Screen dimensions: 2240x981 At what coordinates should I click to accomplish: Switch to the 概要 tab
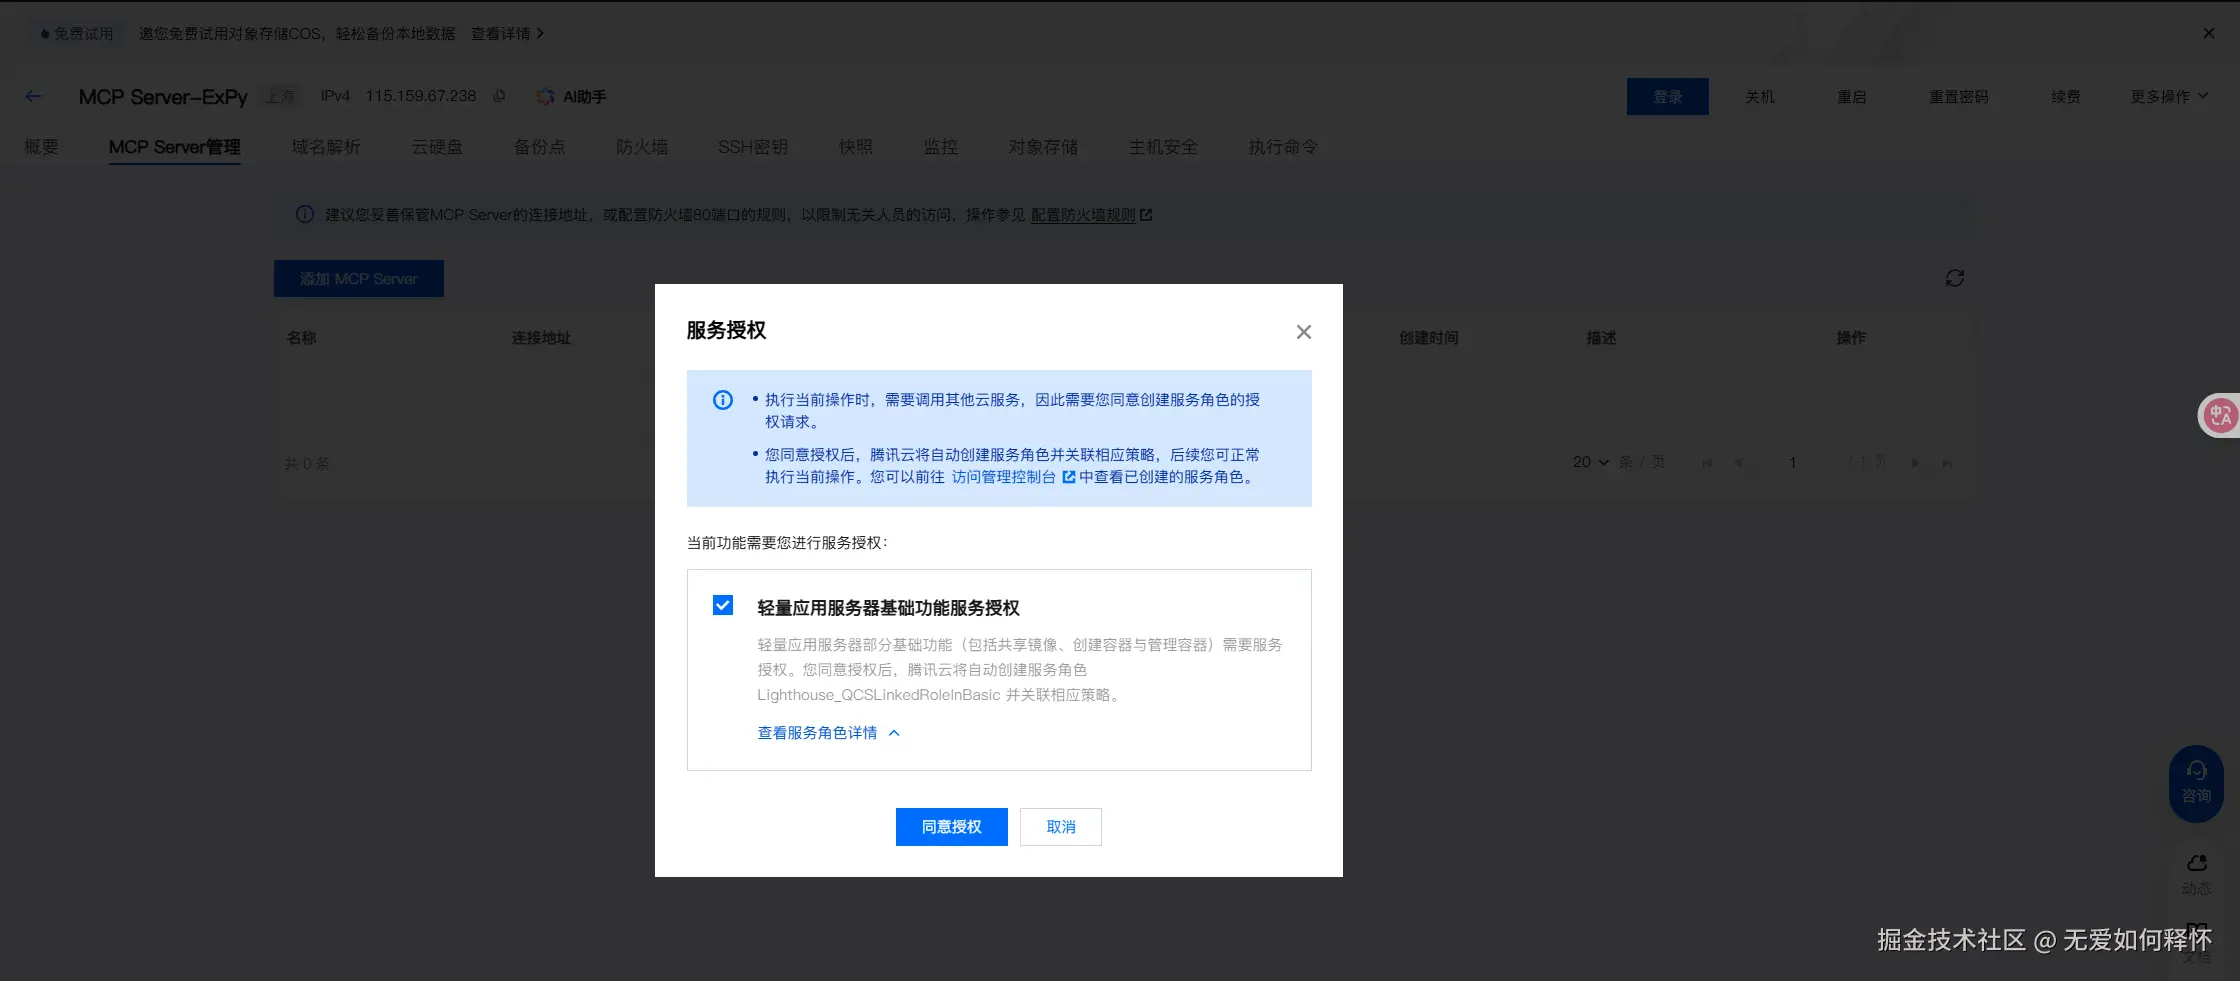pos(41,147)
